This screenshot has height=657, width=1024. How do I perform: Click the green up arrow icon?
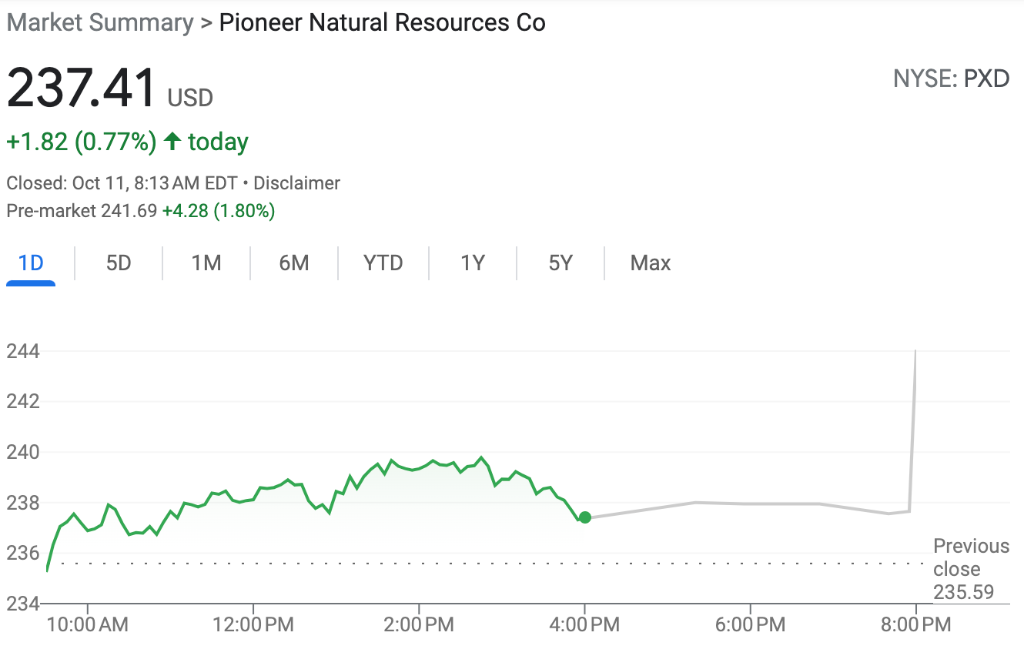(x=172, y=141)
